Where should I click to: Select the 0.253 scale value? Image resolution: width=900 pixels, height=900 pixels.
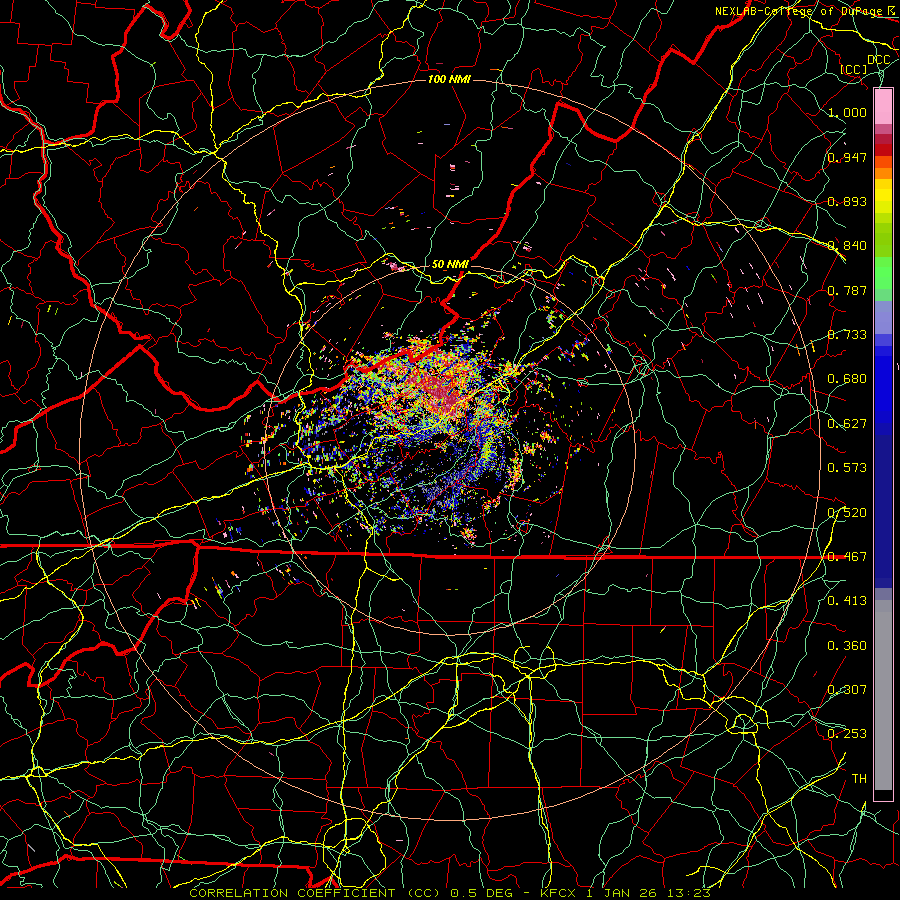pos(847,734)
